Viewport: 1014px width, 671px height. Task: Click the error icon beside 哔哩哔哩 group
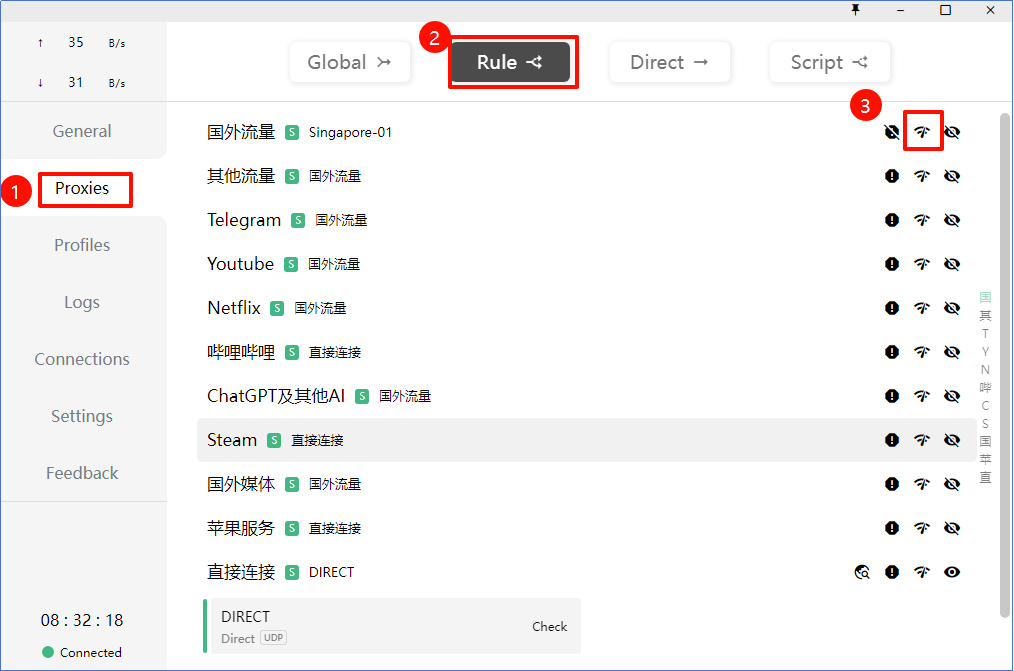point(891,351)
